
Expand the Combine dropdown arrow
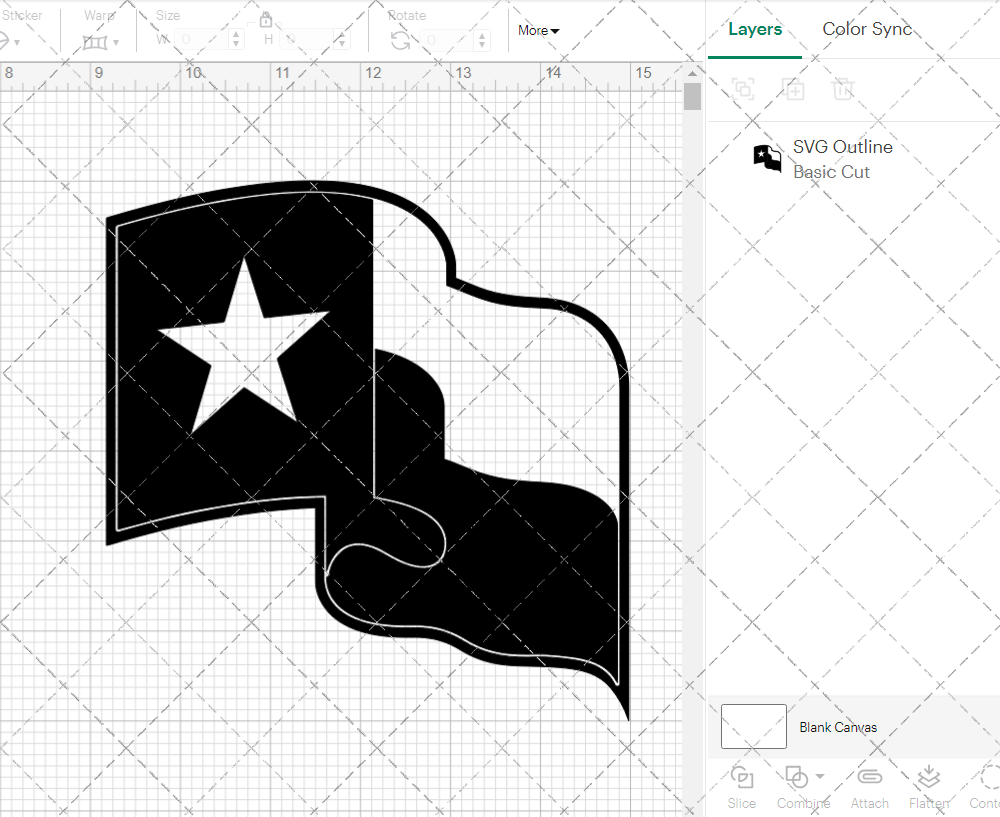tap(820, 776)
